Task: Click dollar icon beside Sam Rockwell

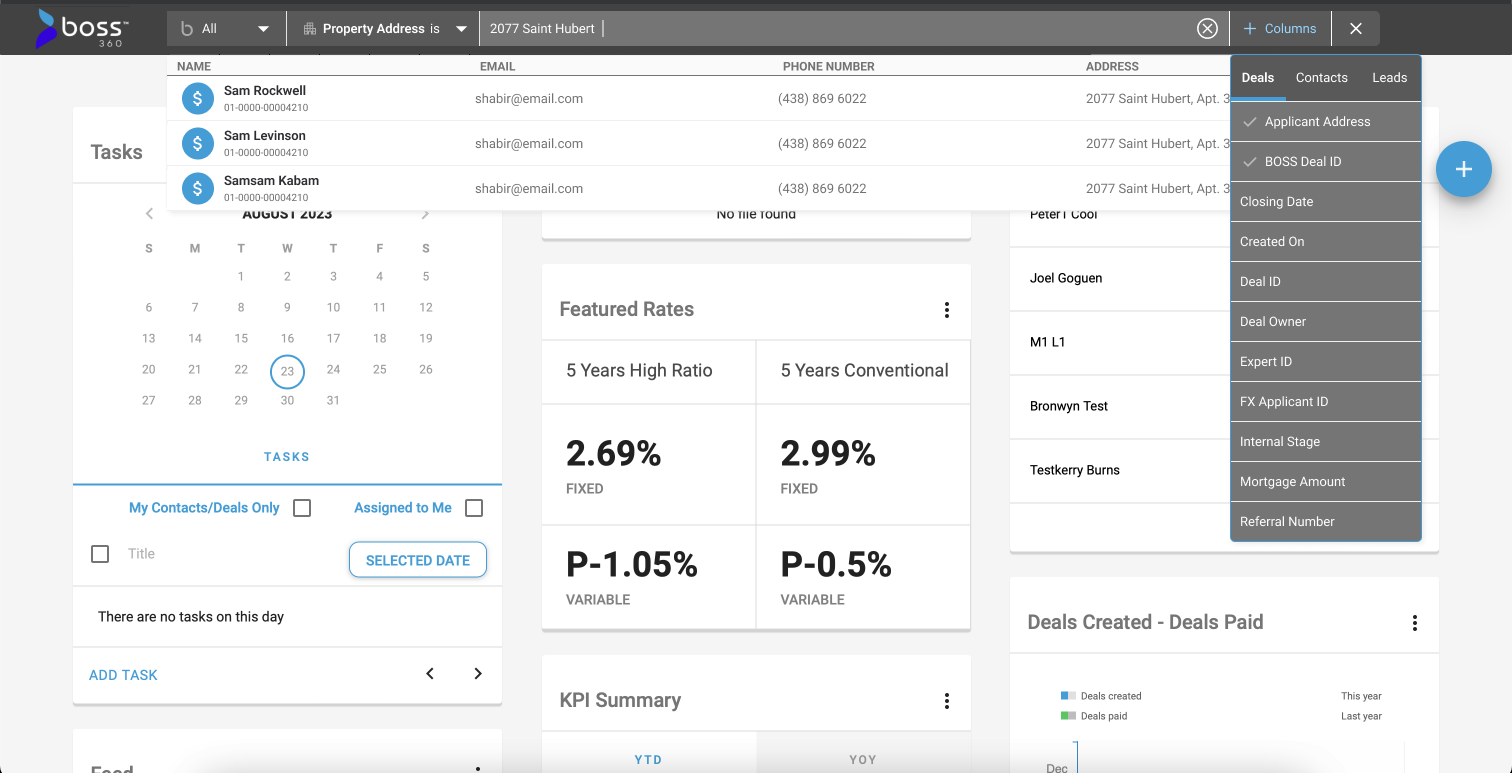Action: (x=198, y=98)
